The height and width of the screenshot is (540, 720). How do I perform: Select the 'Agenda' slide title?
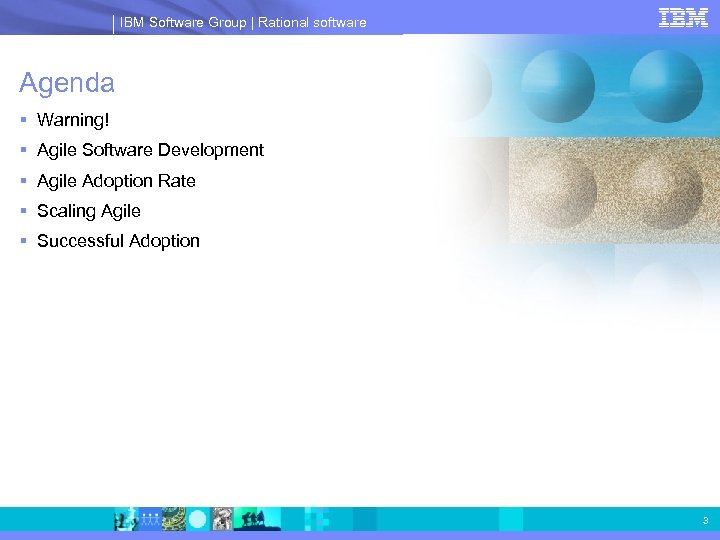(67, 83)
